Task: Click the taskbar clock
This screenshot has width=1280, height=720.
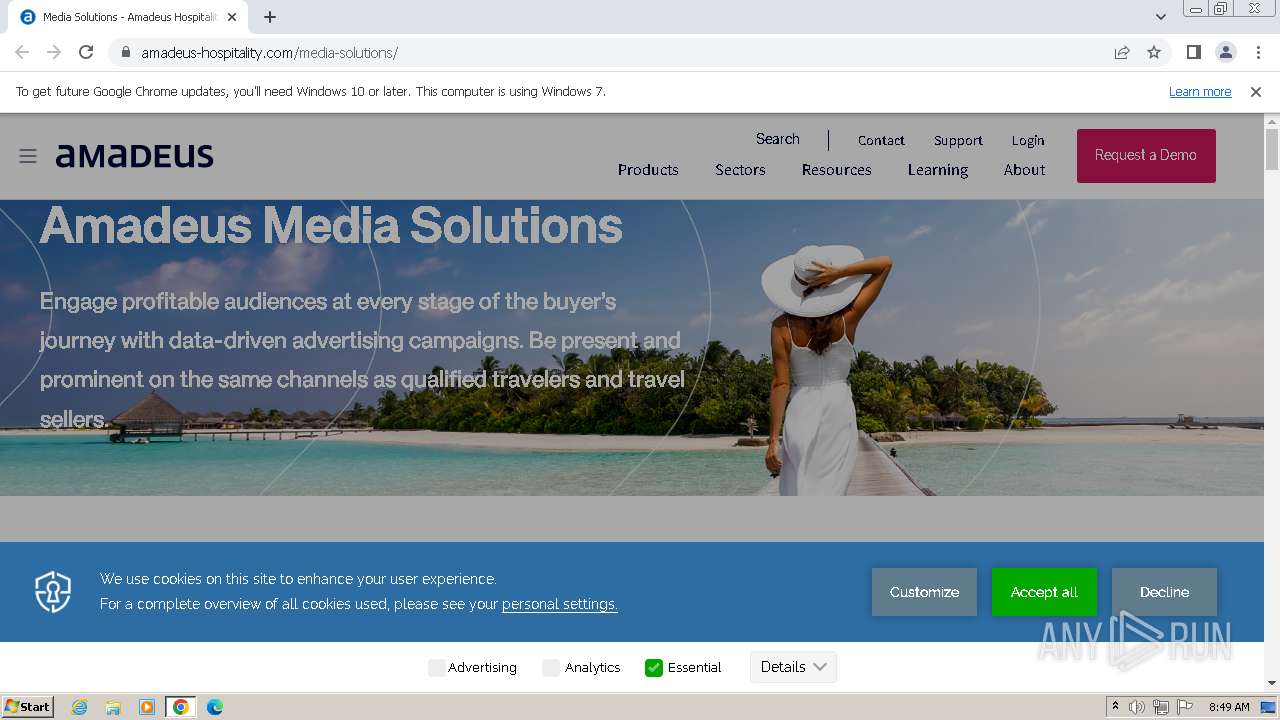Action: coord(1229,707)
